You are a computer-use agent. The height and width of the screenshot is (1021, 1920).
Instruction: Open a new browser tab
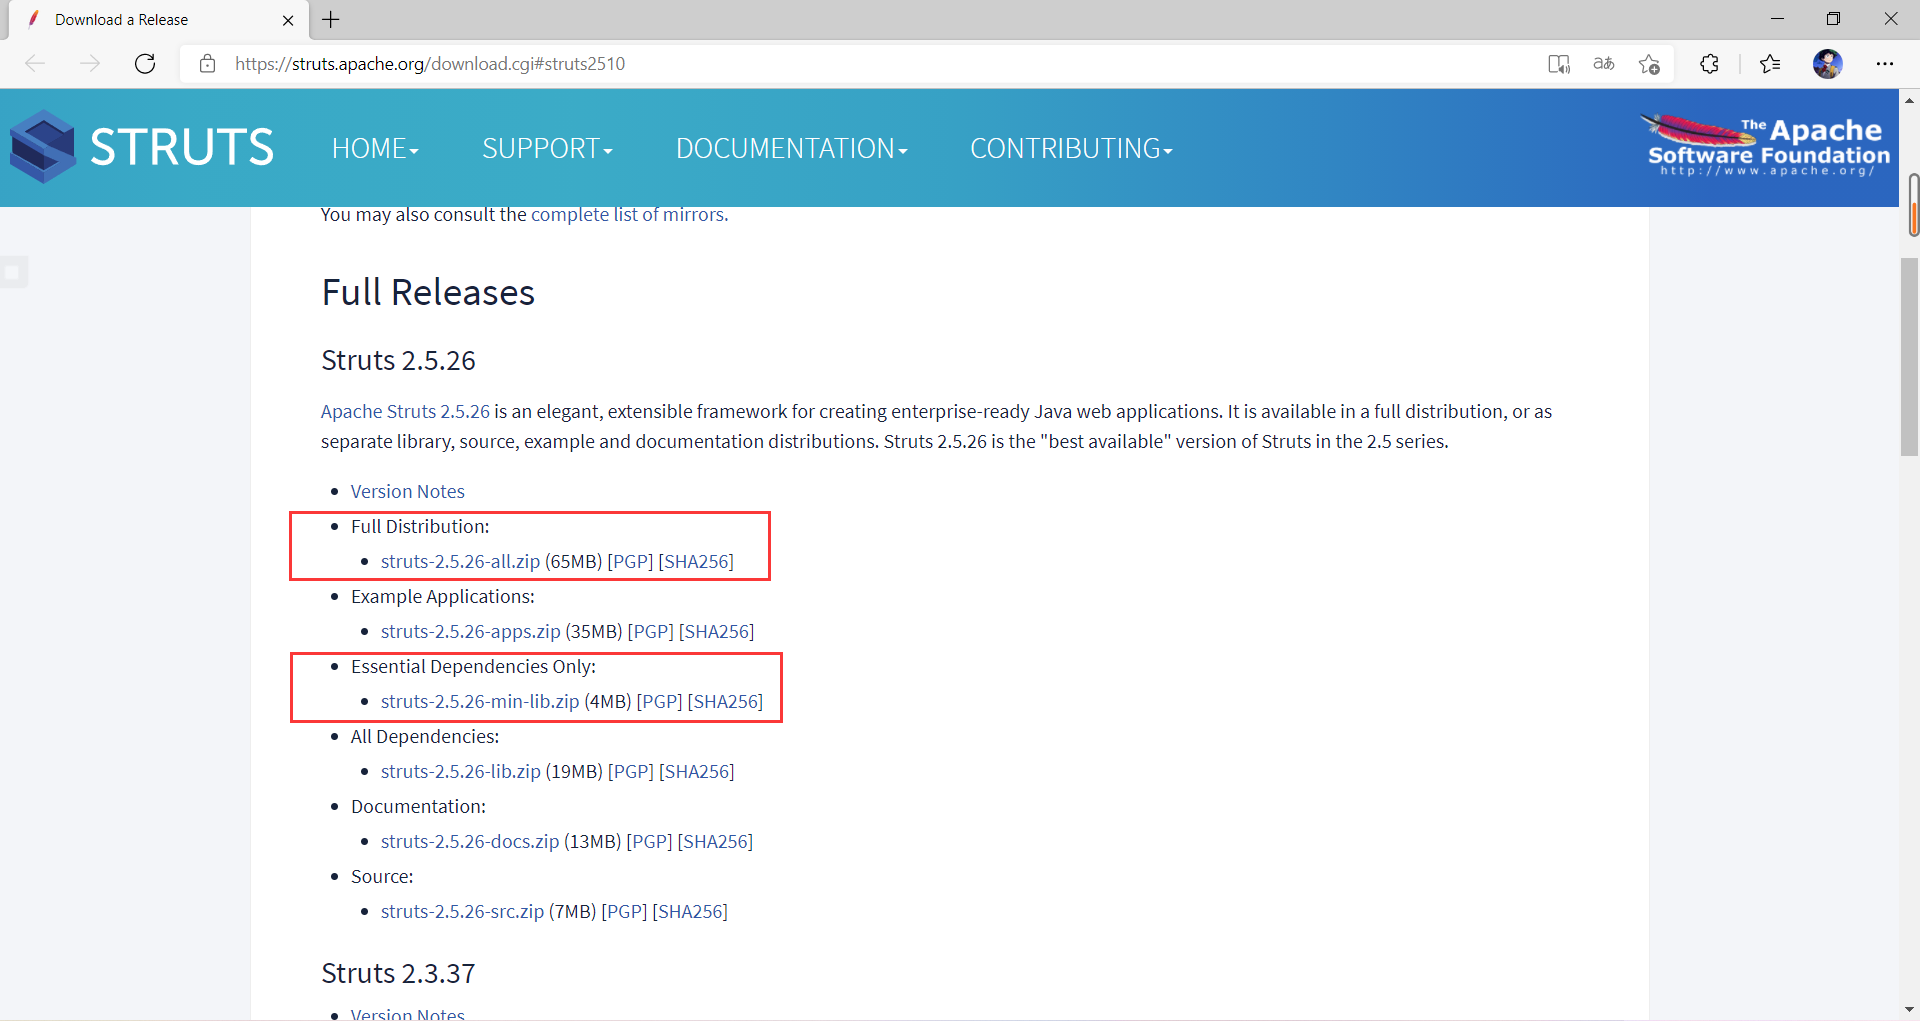[x=331, y=20]
